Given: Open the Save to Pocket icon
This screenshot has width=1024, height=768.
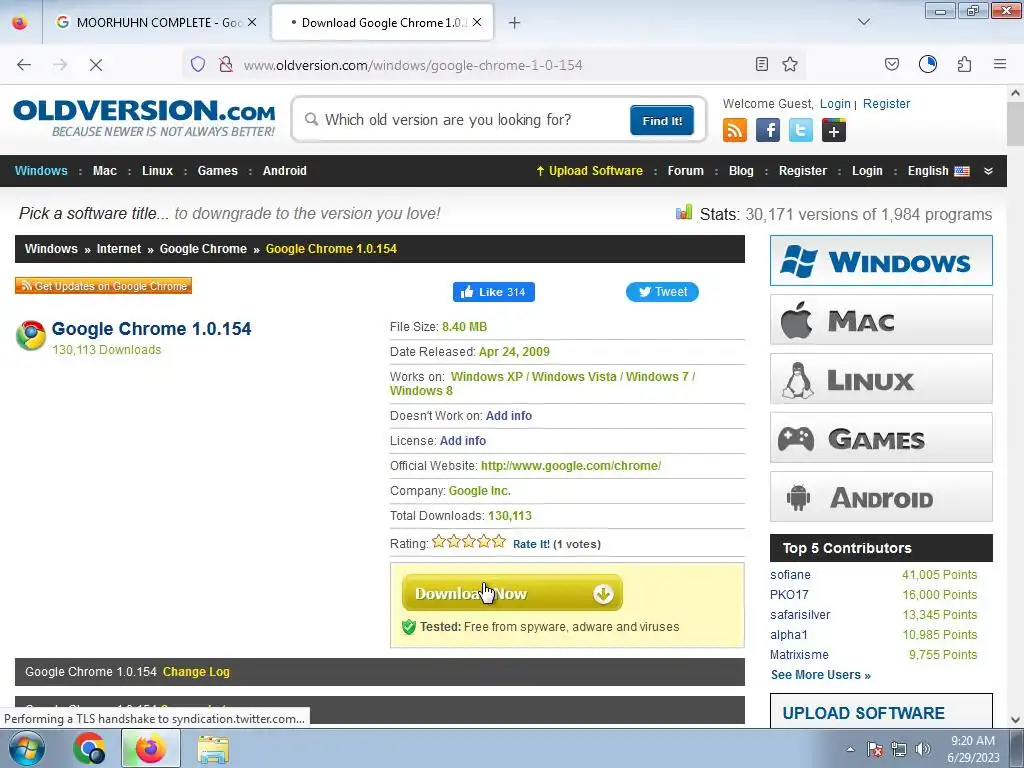Looking at the screenshot, I should tap(891, 64).
